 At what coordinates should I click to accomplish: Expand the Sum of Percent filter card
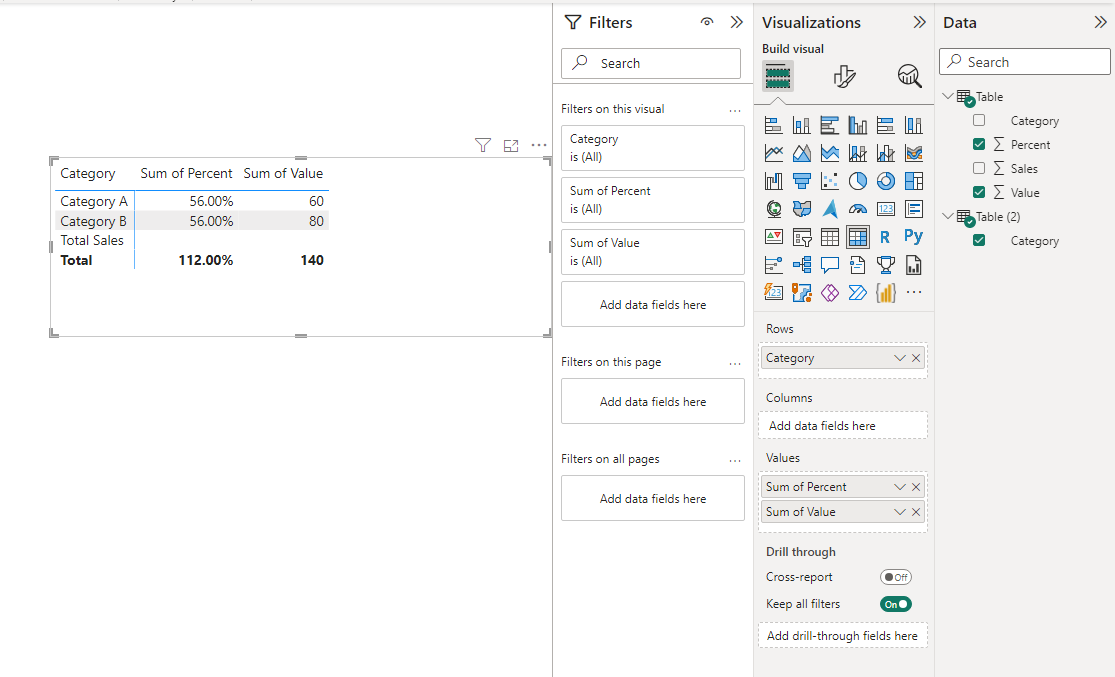[653, 200]
